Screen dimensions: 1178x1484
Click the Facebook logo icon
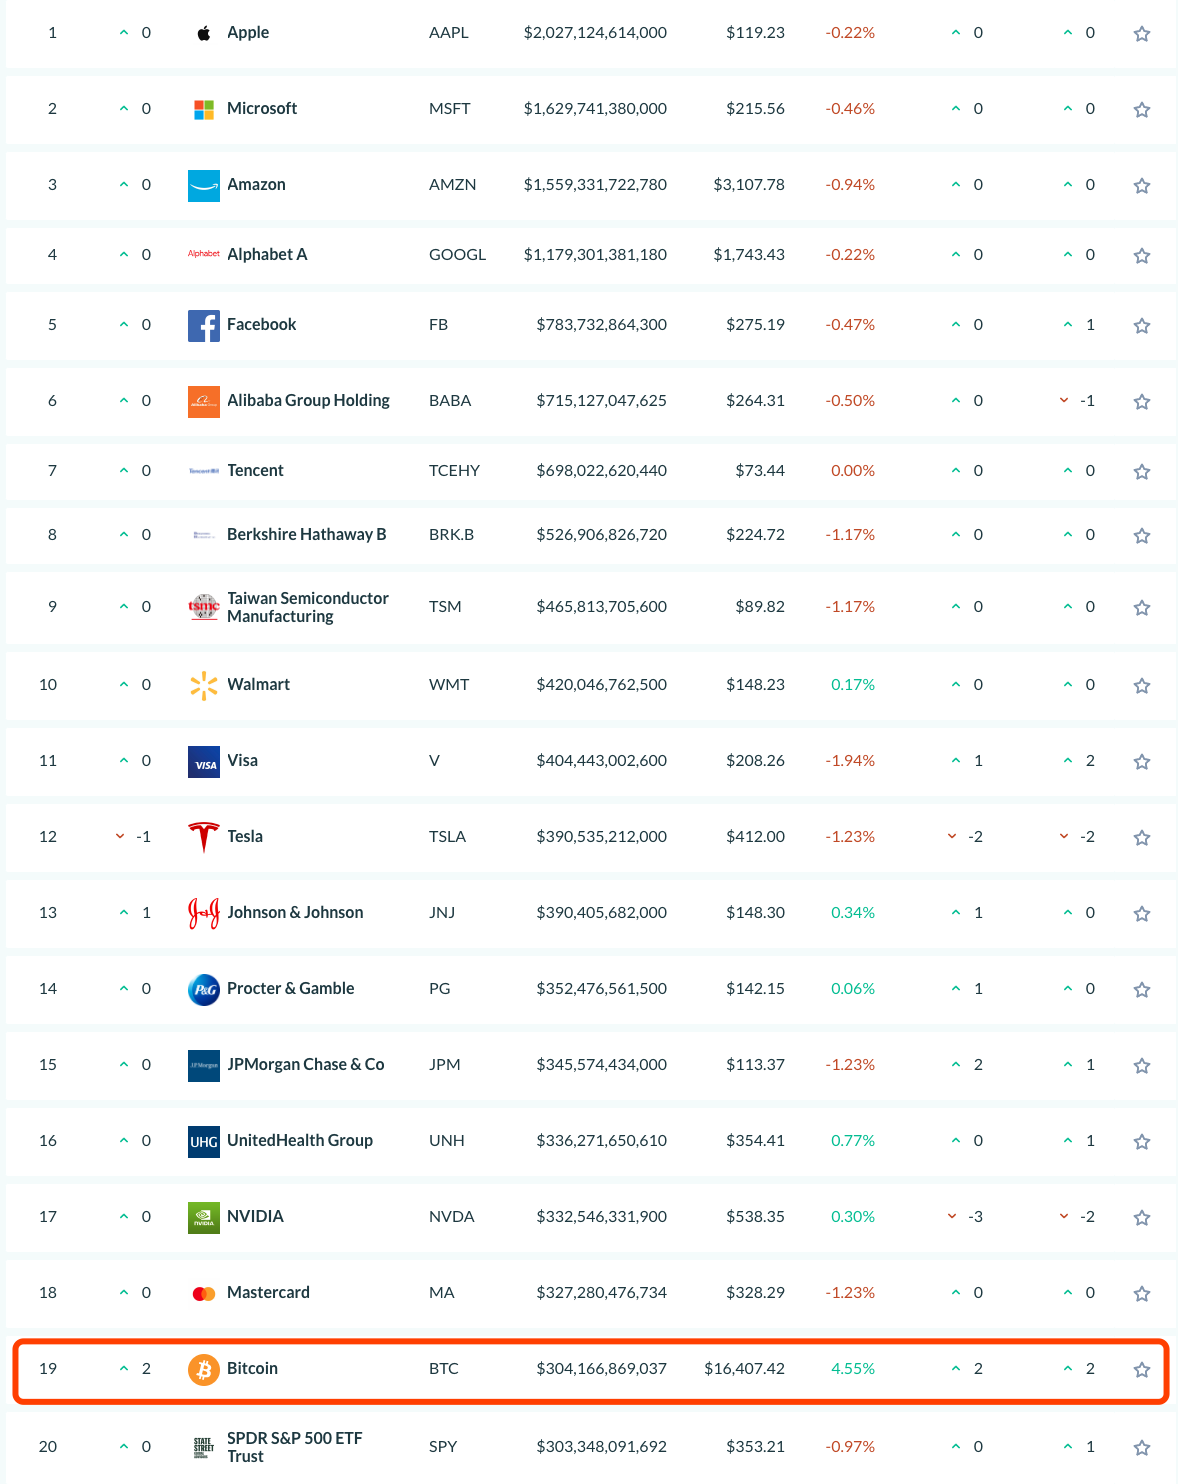tap(204, 326)
